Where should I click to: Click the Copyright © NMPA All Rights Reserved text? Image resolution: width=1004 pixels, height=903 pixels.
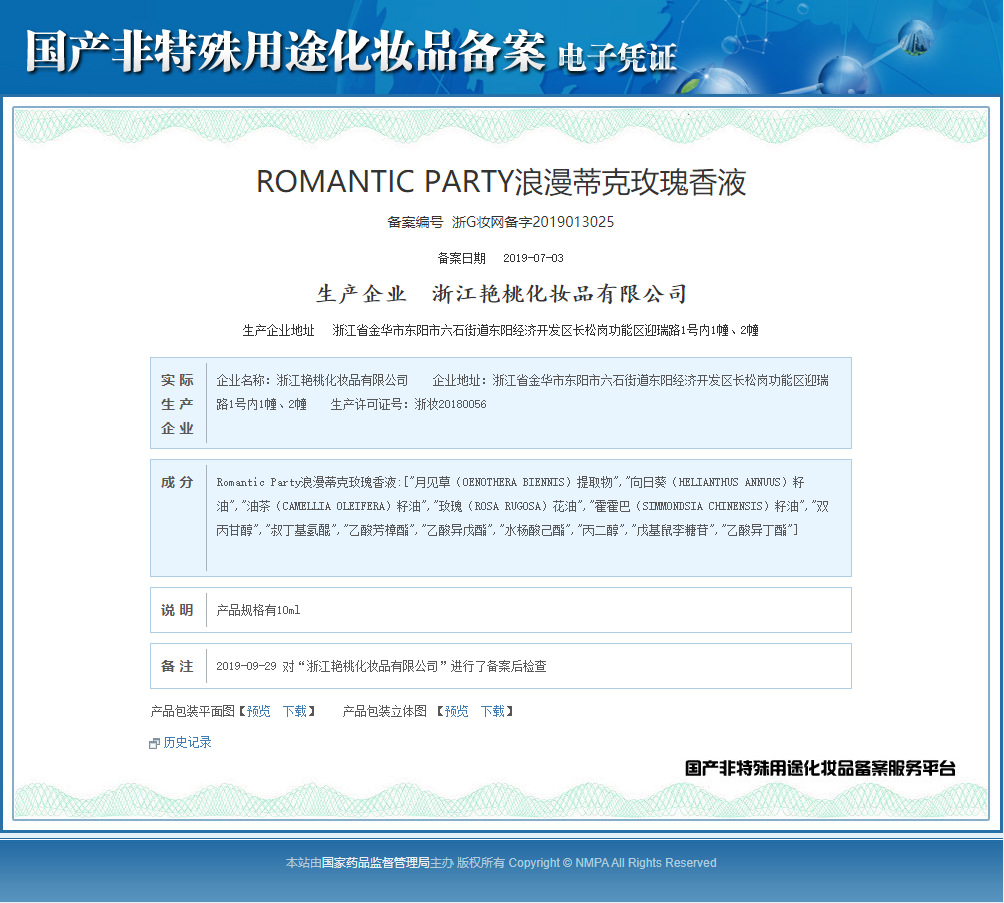(612, 863)
